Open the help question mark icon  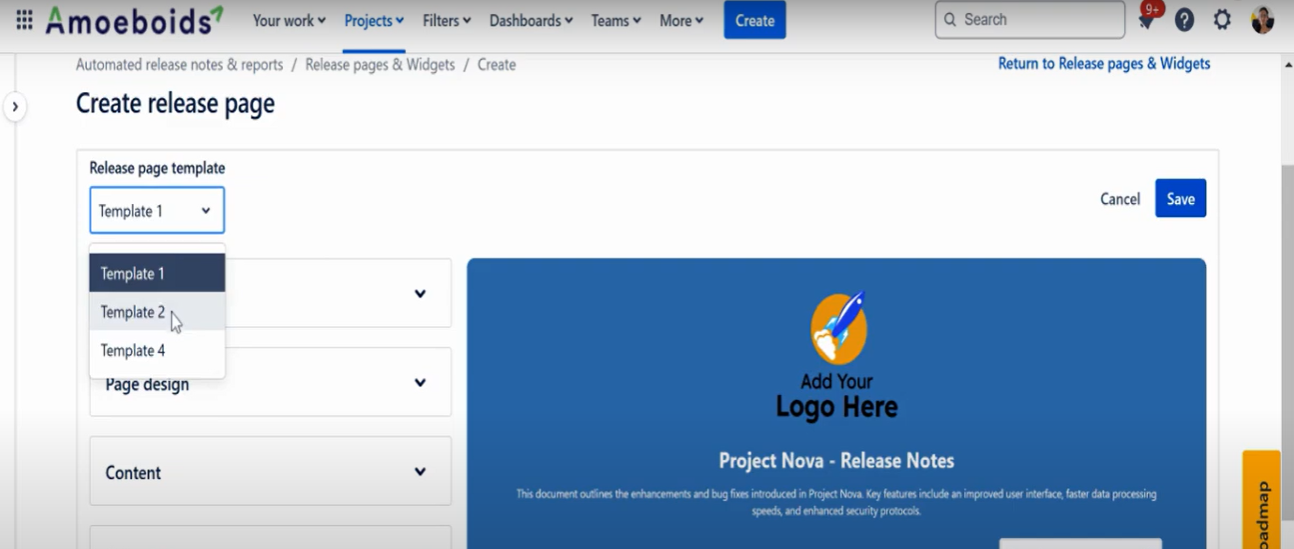[x=1184, y=20]
